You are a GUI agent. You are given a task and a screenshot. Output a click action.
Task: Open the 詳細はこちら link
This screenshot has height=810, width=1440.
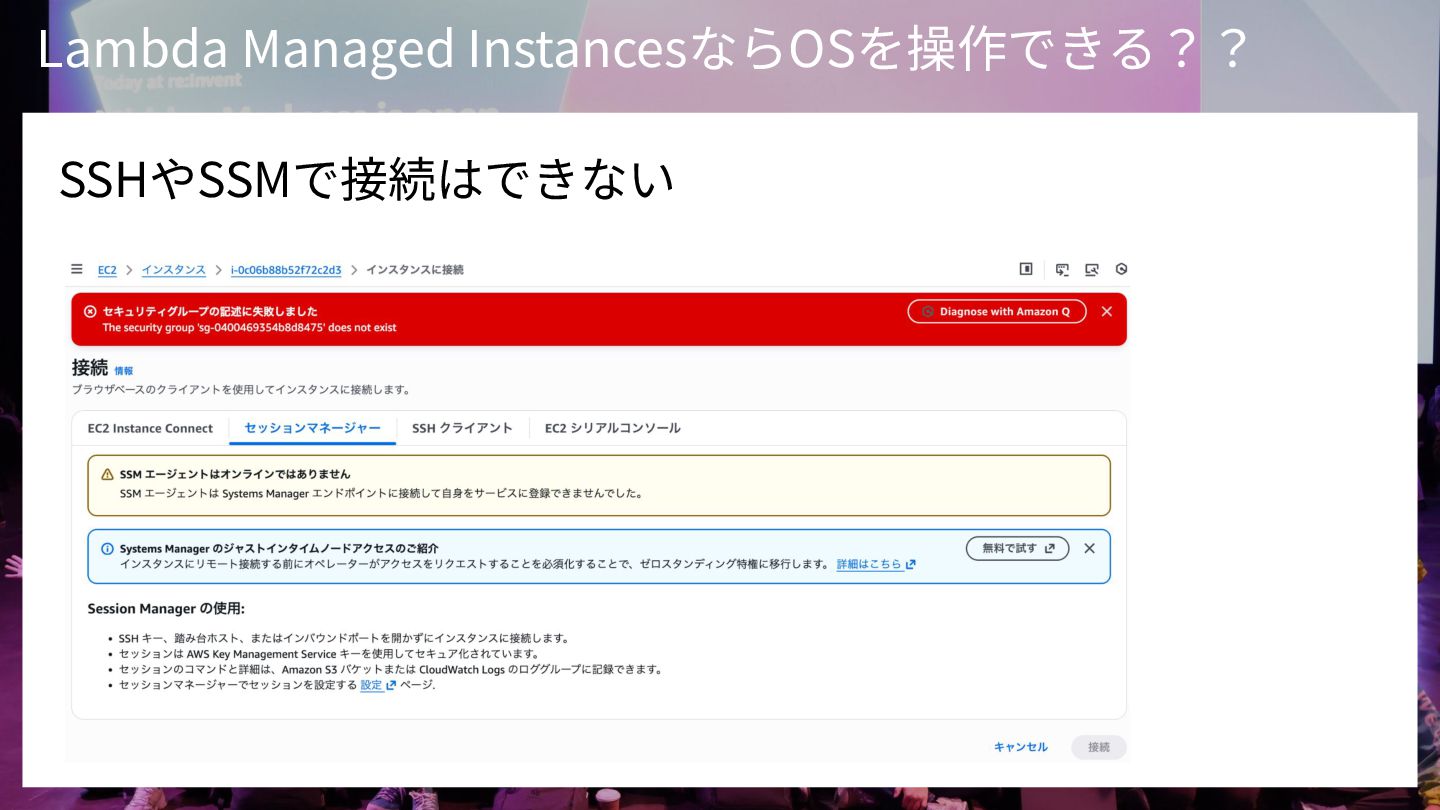click(876, 564)
